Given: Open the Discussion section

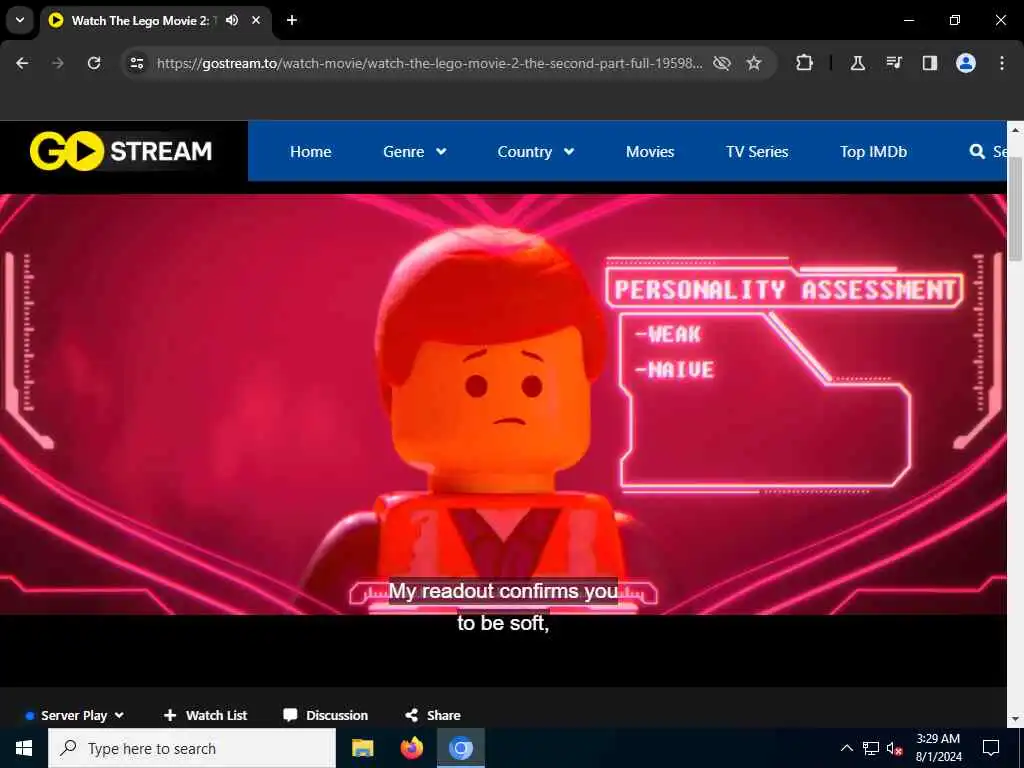Looking at the screenshot, I should (325, 715).
